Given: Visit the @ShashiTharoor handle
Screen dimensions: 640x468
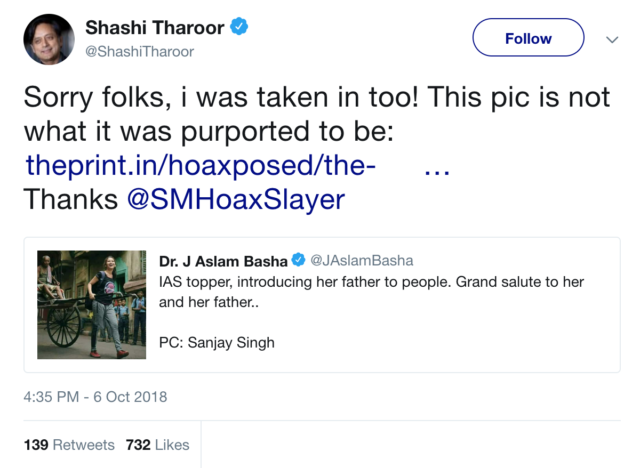Looking at the screenshot, I should [139, 51].
